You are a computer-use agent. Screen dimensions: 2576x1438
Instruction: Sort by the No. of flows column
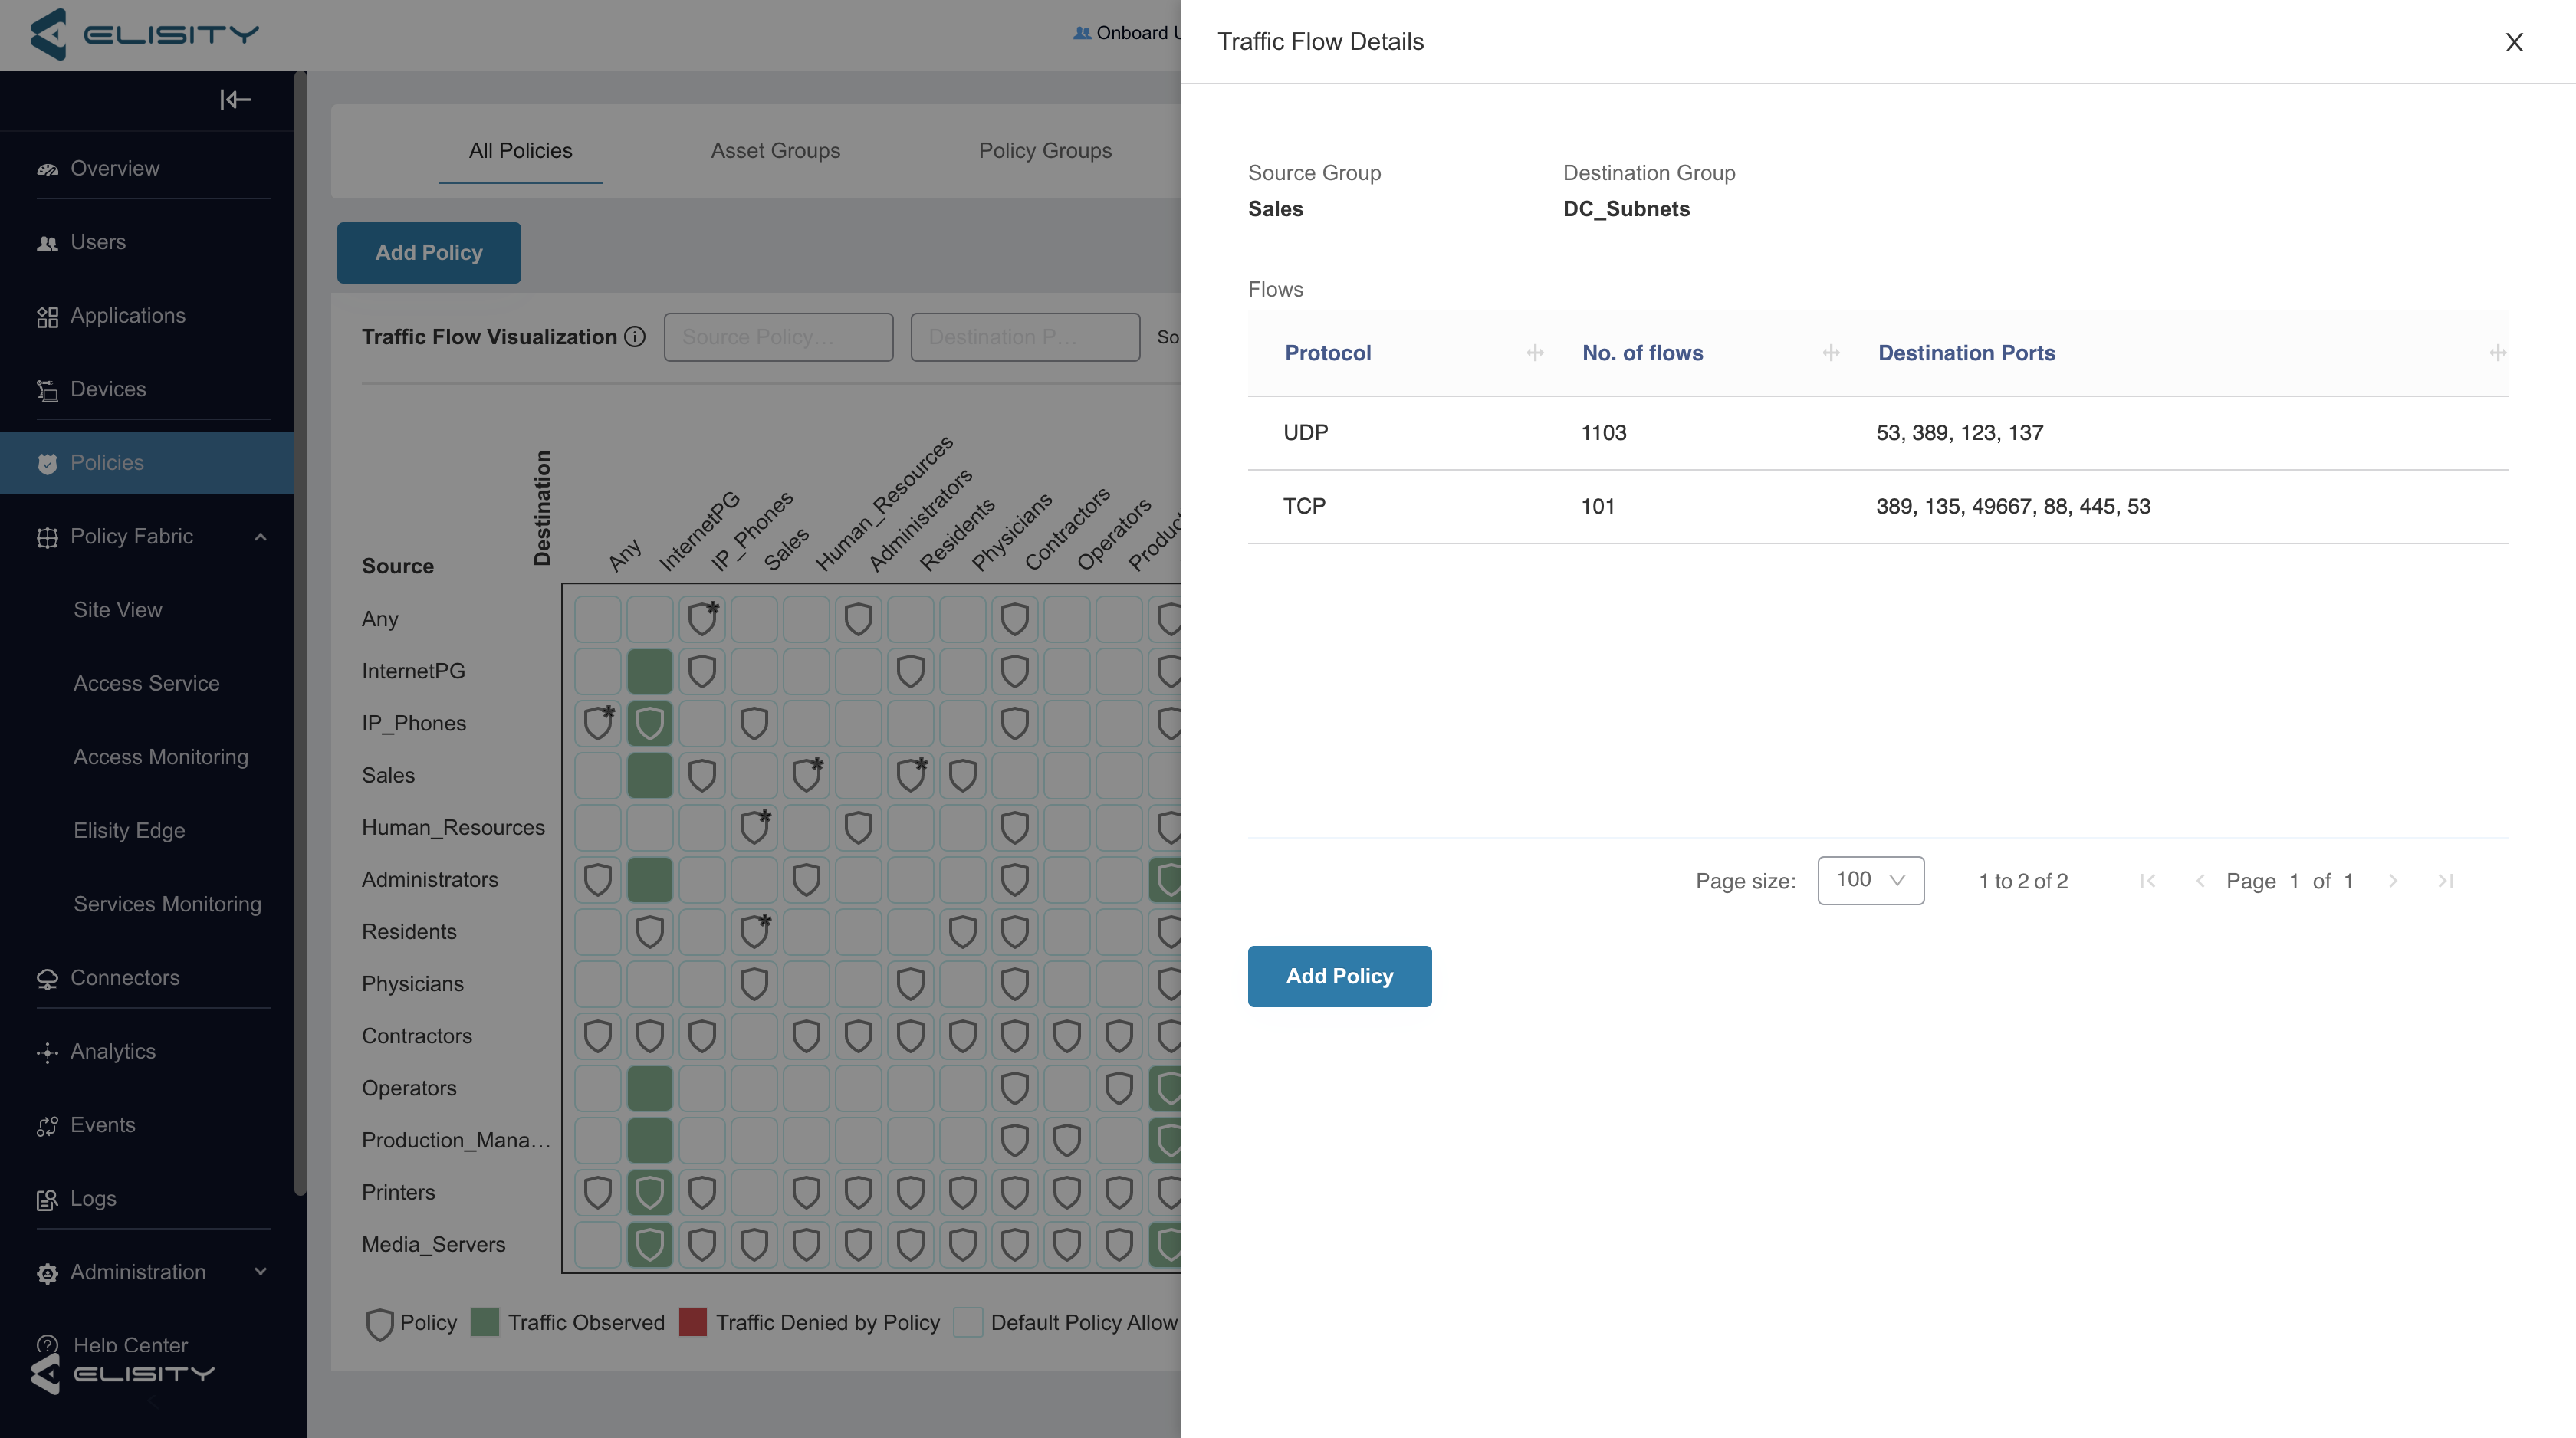1642,353
